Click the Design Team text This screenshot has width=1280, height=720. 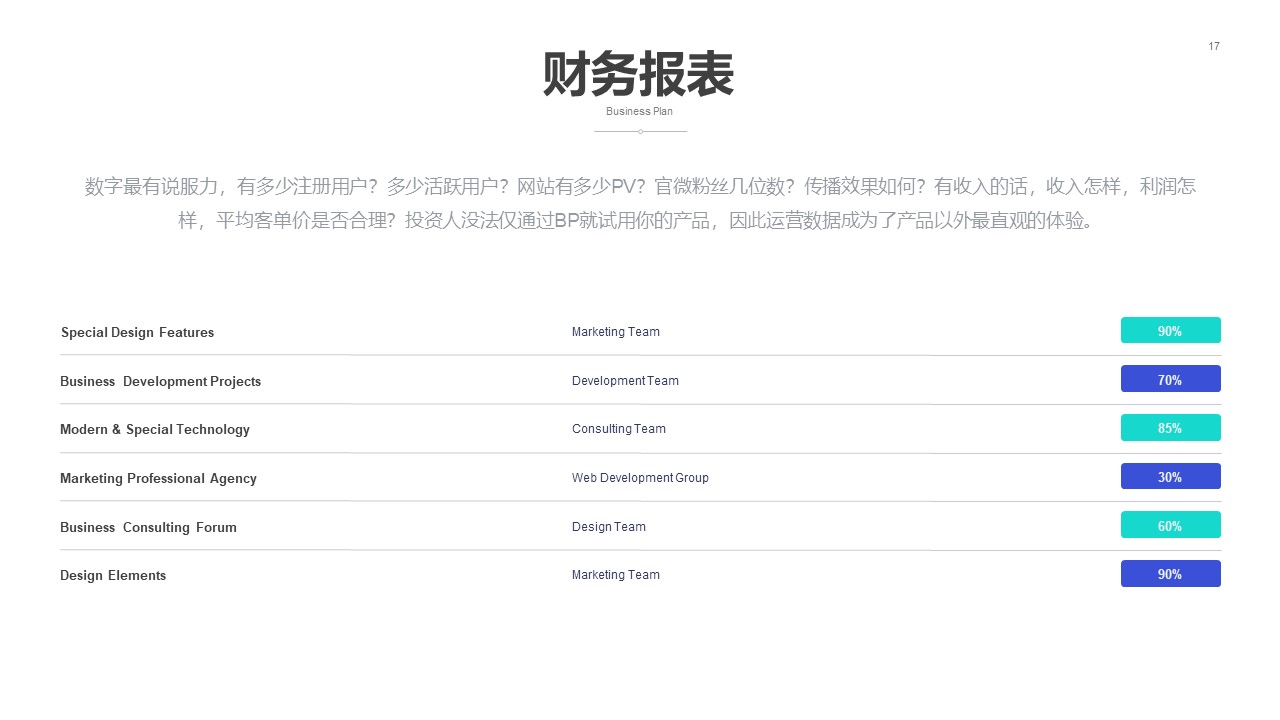tap(609, 527)
